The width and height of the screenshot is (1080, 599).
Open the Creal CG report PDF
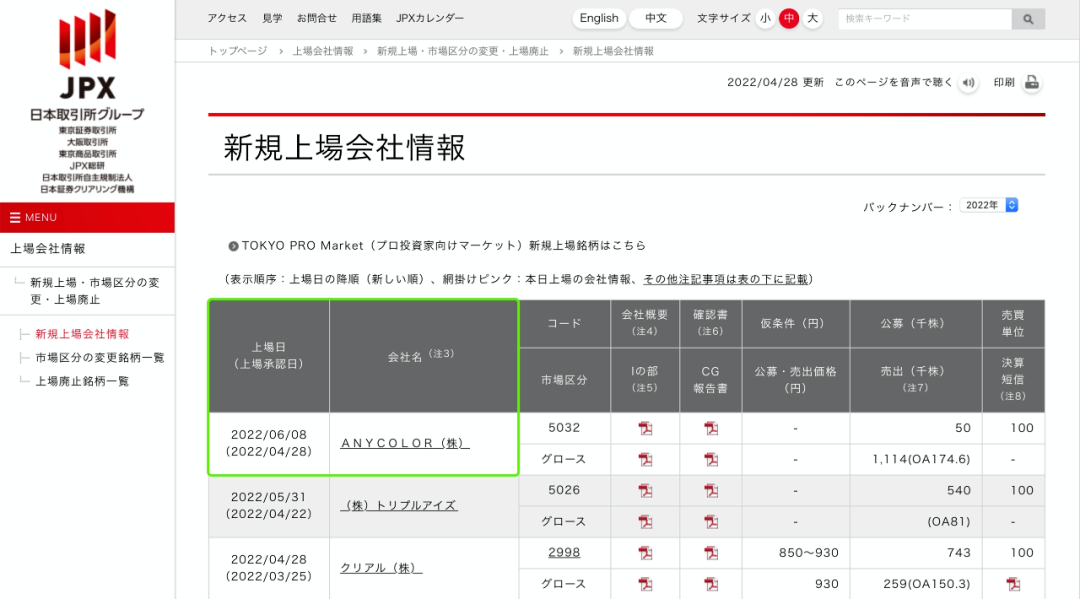coord(710,584)
